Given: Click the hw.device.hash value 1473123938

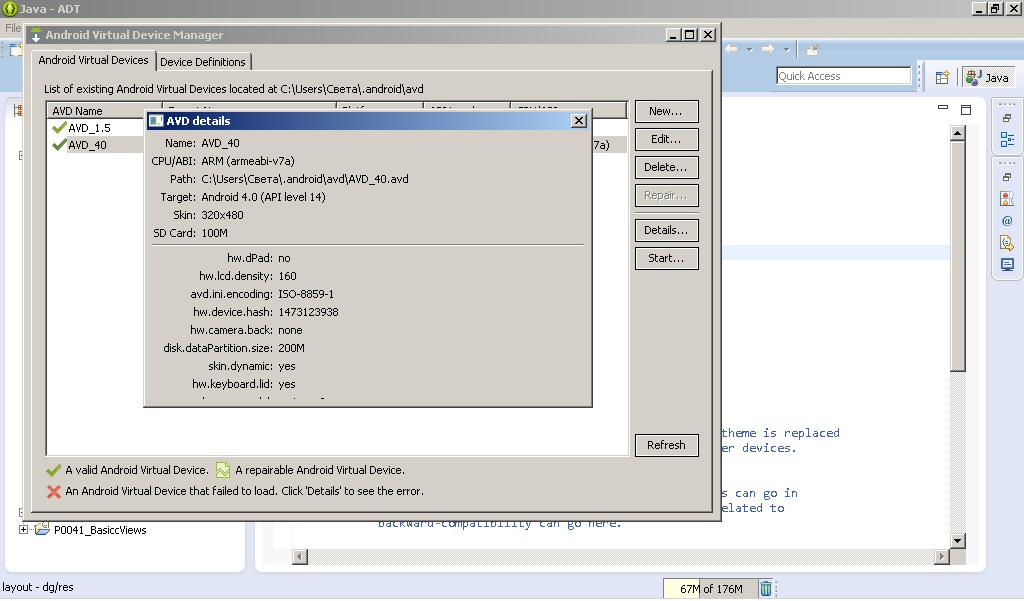Looking at the screenshot, I should [x=308, y=312].
